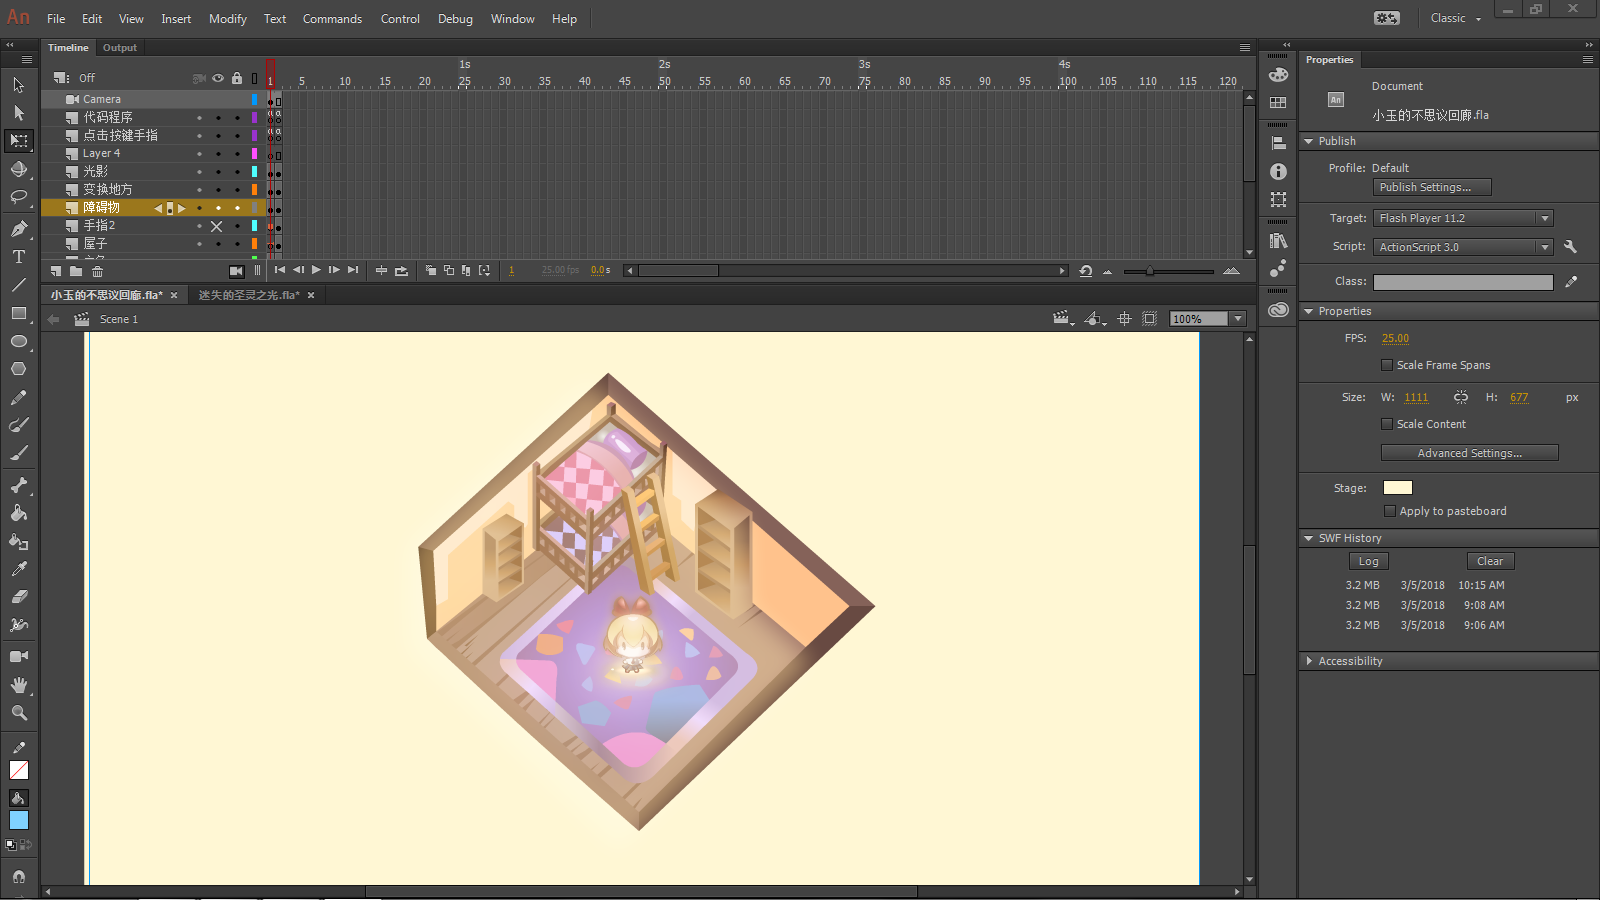The width and height of the screenshot is (1600, 900).
Task: Open the Stage background color swatch
Action: 1398,488
